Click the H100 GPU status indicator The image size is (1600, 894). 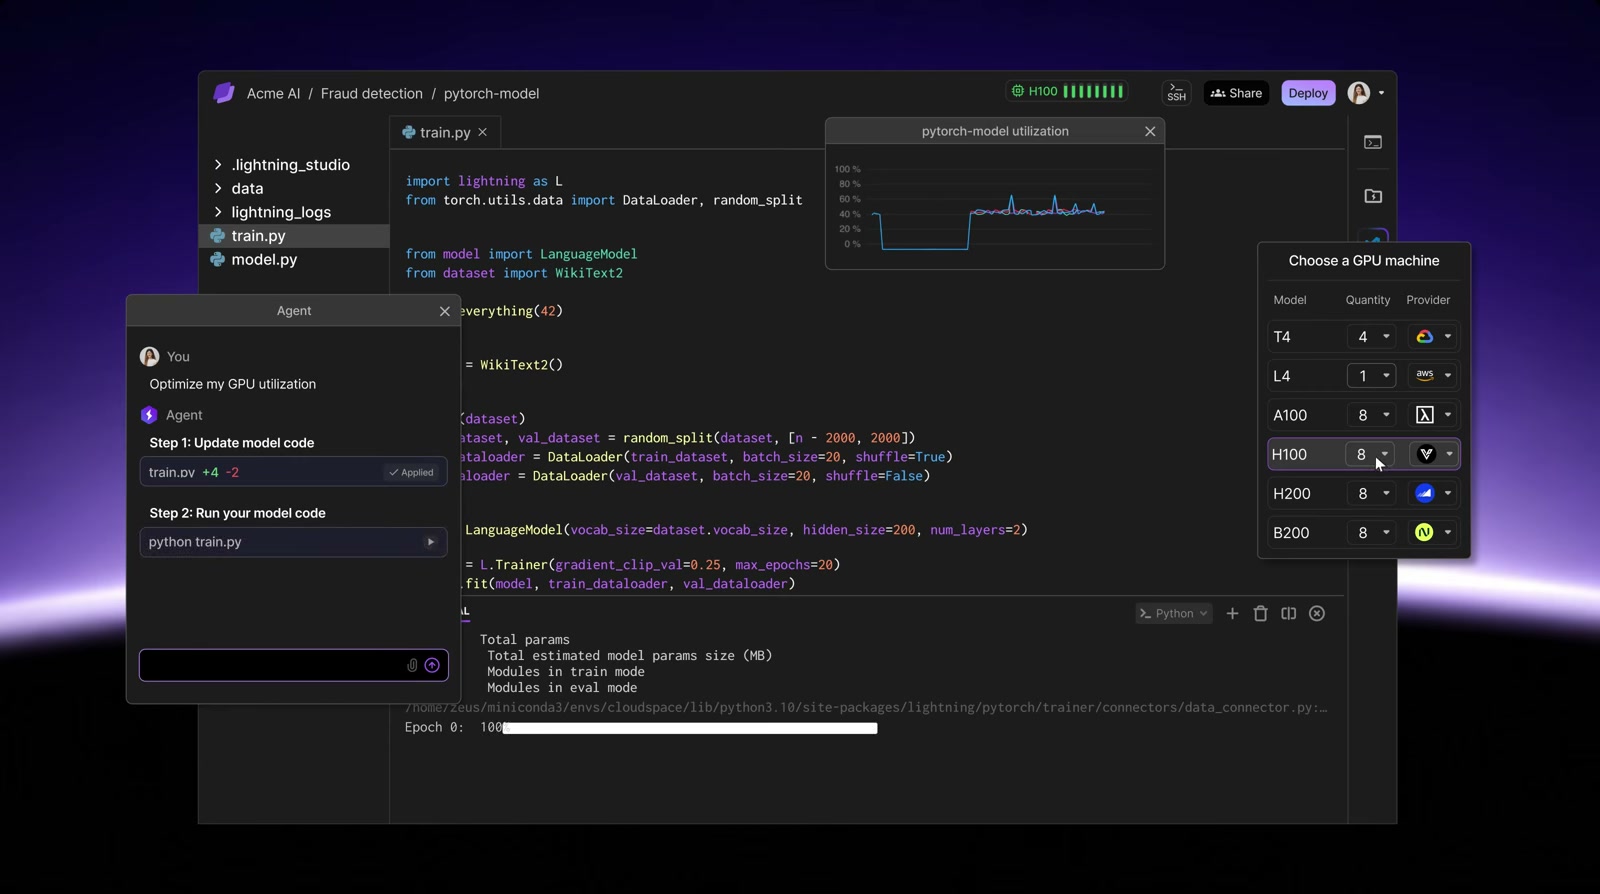[x=1067, y=91]
